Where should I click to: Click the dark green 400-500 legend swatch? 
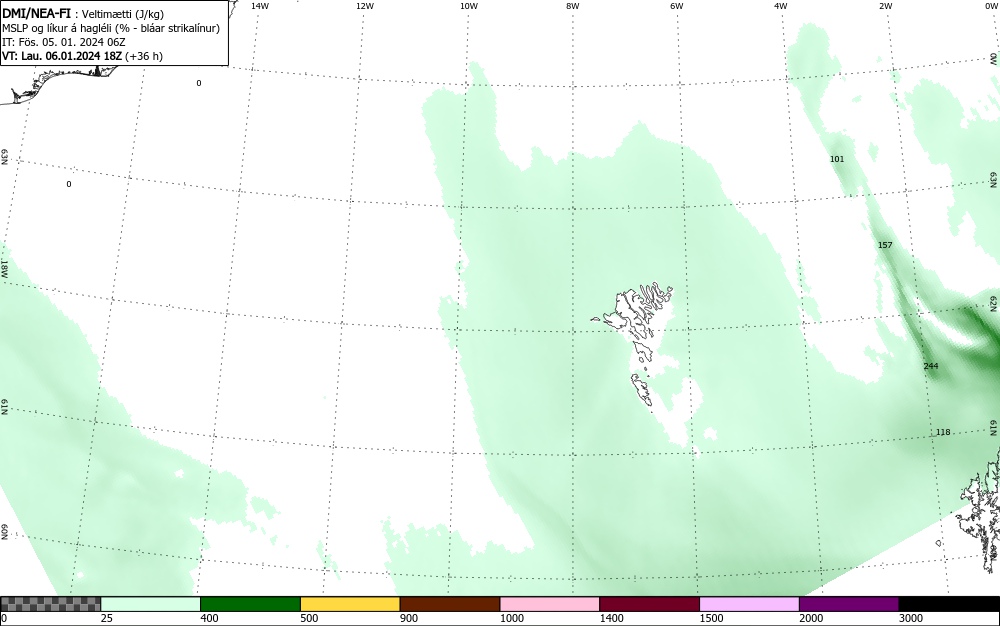point(250,604)
